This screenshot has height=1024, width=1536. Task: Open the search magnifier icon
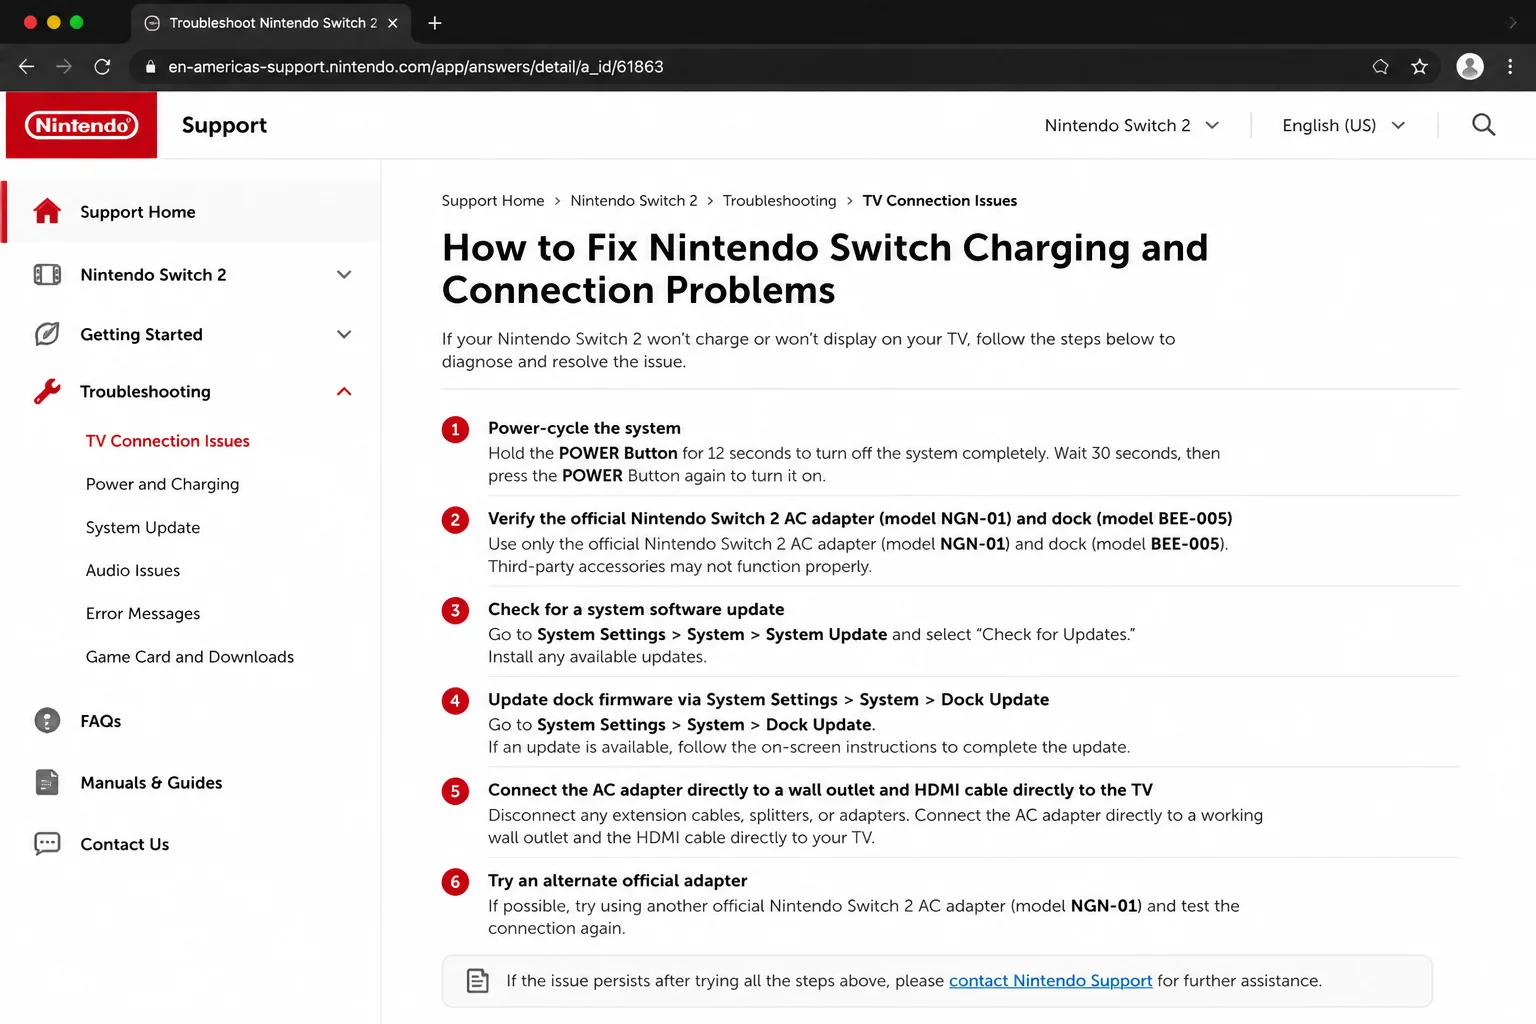1483,125
